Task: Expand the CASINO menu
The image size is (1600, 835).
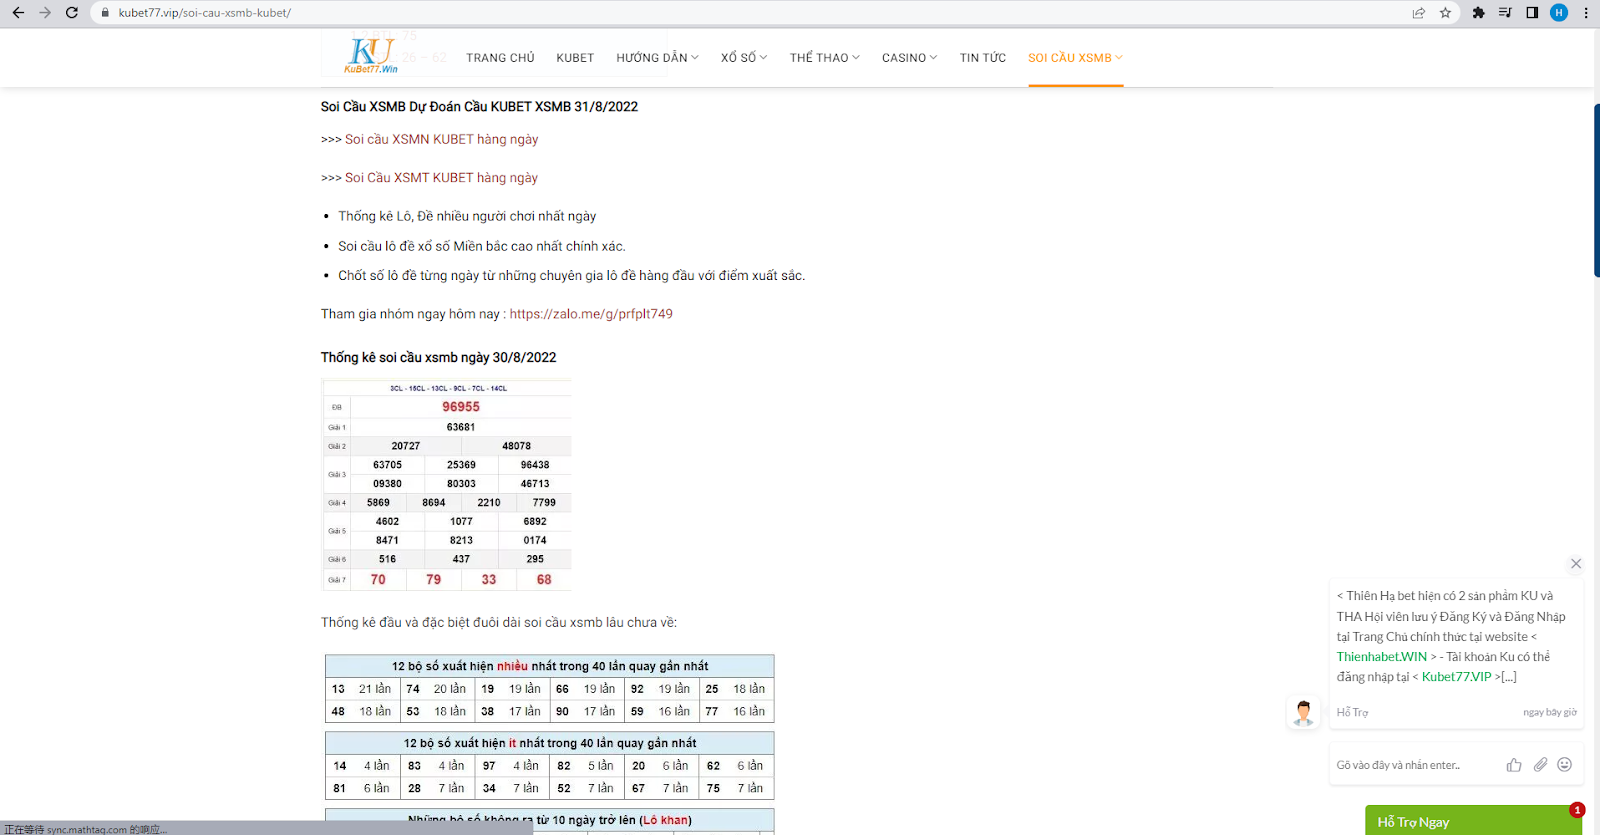Action: tap(910, 58)
